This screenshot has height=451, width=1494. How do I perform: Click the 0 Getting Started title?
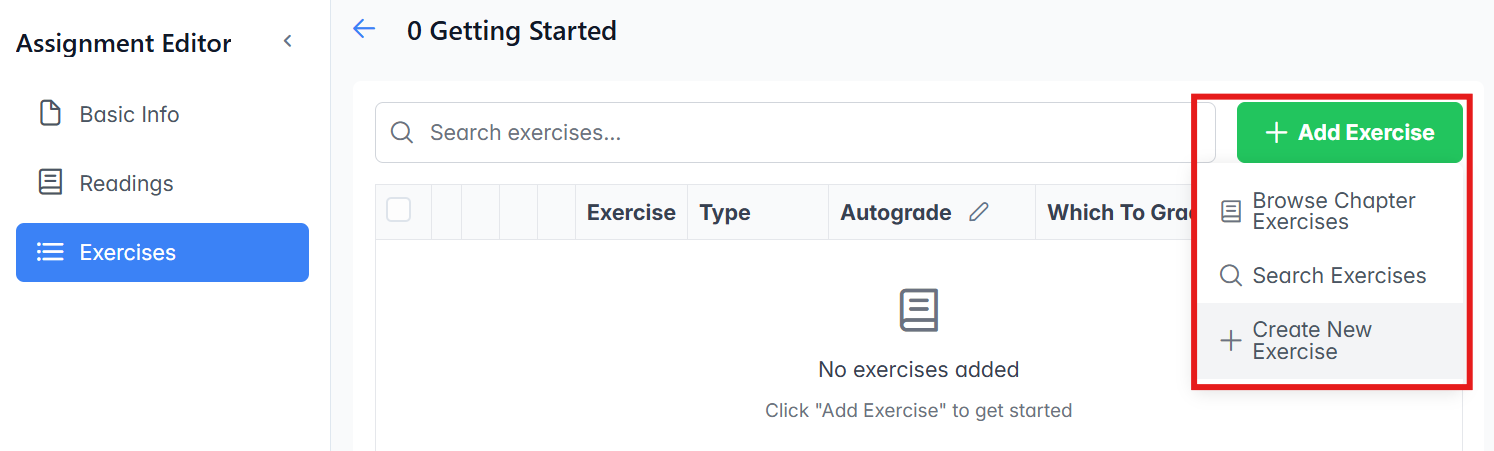511,31
